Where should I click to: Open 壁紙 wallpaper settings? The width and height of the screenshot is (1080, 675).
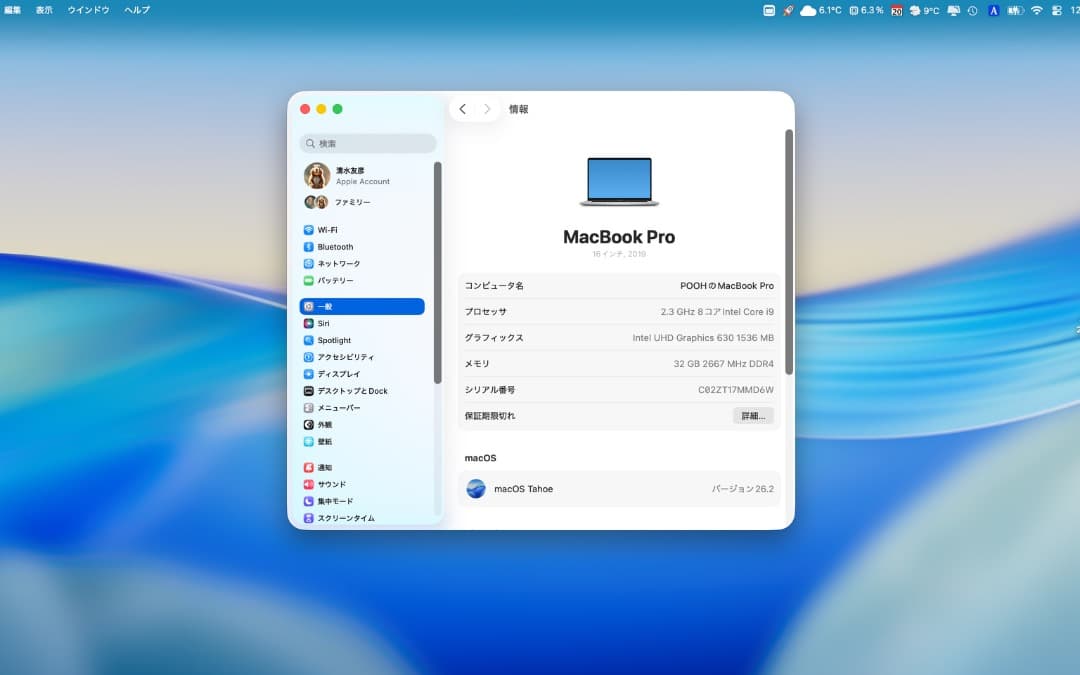click(x=325, y=441)
